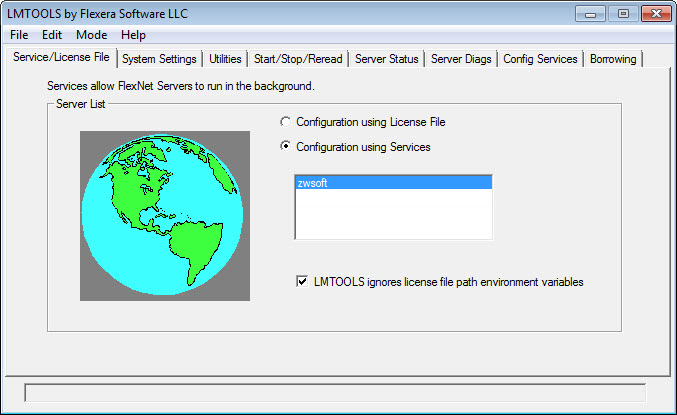This screenshot has width=677, height=415.
Task: Minimize the LMTOOLS window
Action: pyautogui.click(x=593, y=13)
